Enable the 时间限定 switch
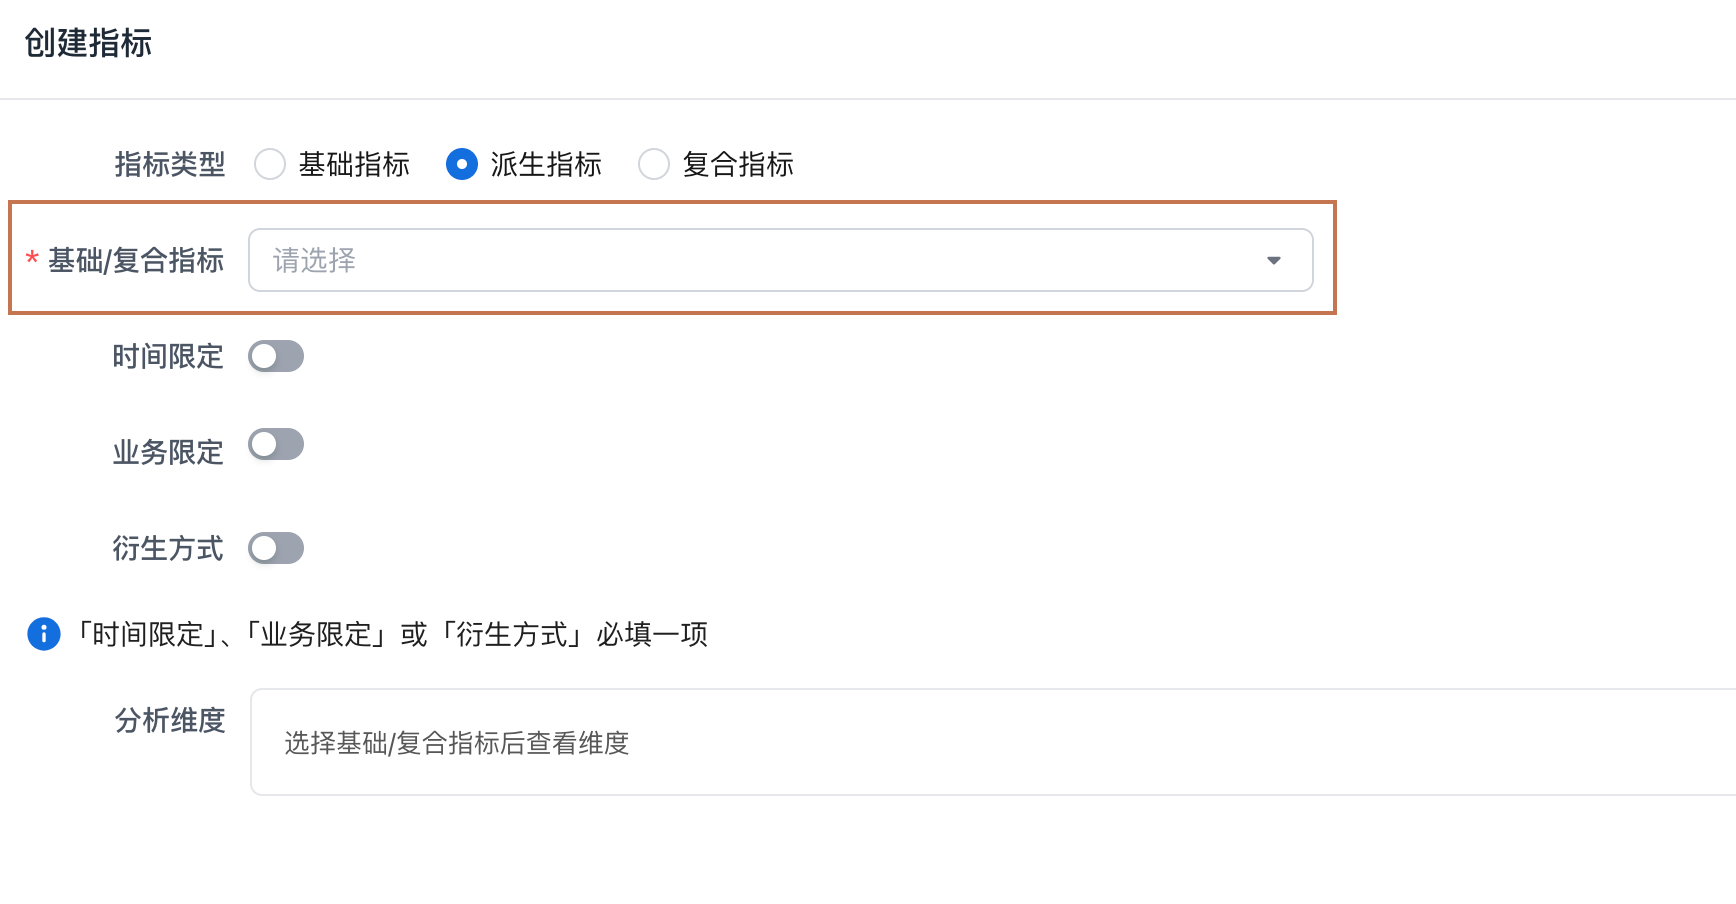The height and width of the screenshot is (904, 1736). 276,356
